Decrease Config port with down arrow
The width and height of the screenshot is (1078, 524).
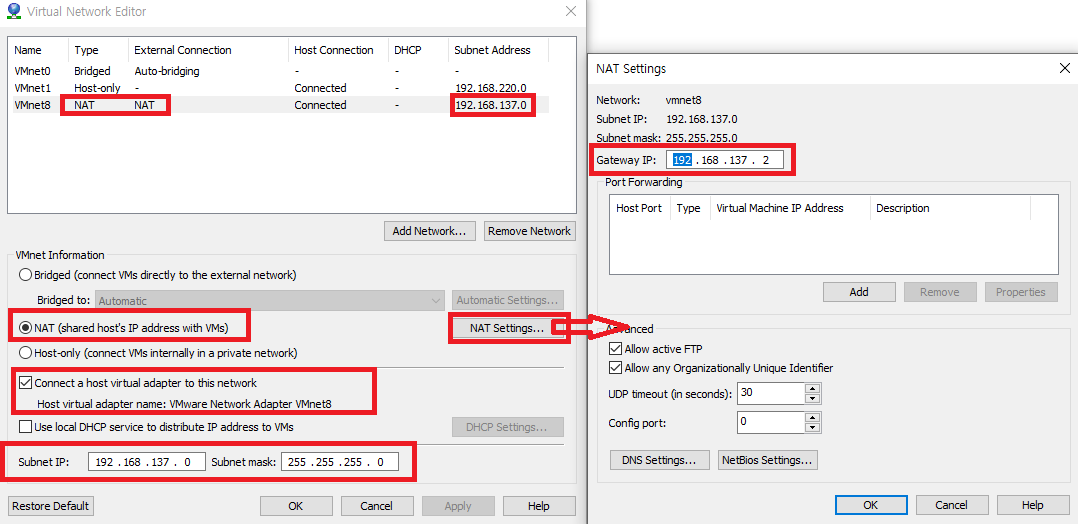[813, 426]
